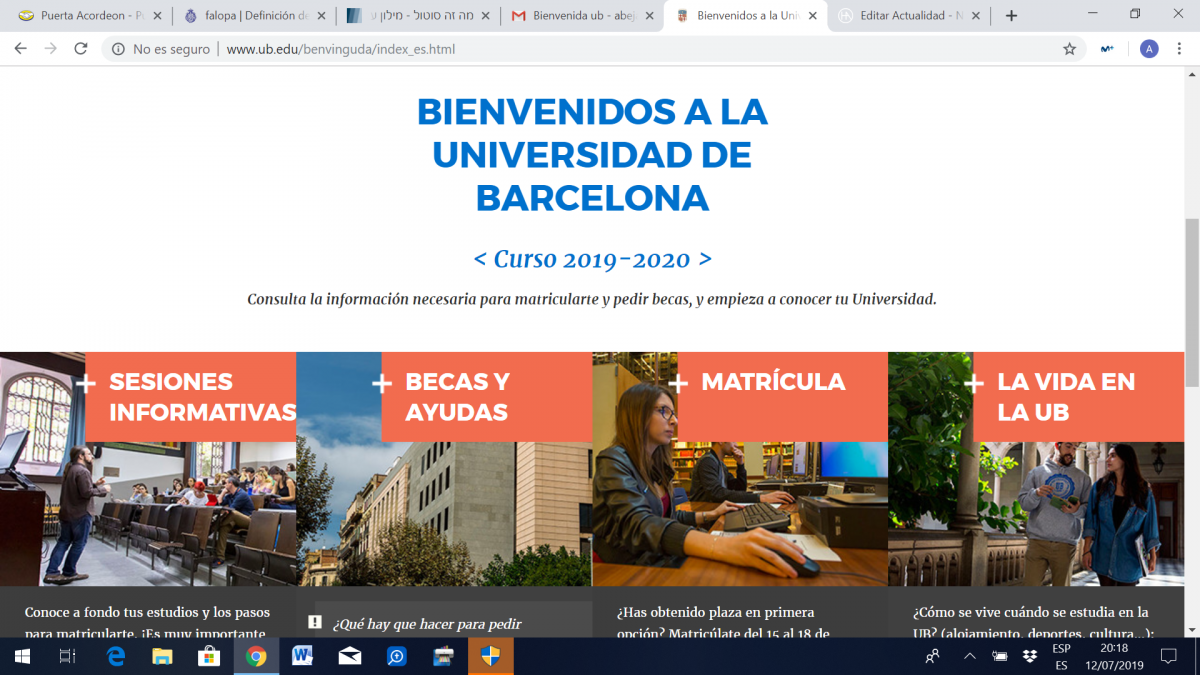The width and height of the screenshot is (1200, 675).
Task: Click the exclamation icon beside '¿Qué hay que hacer'
Action: click(315, 622)
